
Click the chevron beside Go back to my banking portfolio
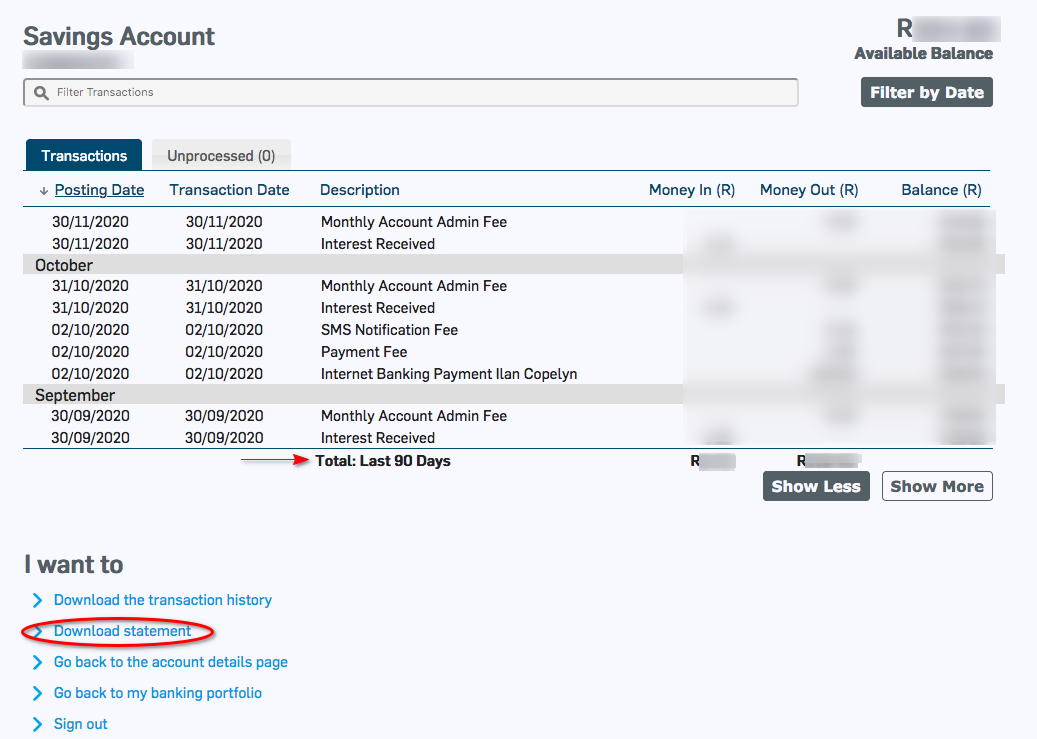tap(38, 693)
